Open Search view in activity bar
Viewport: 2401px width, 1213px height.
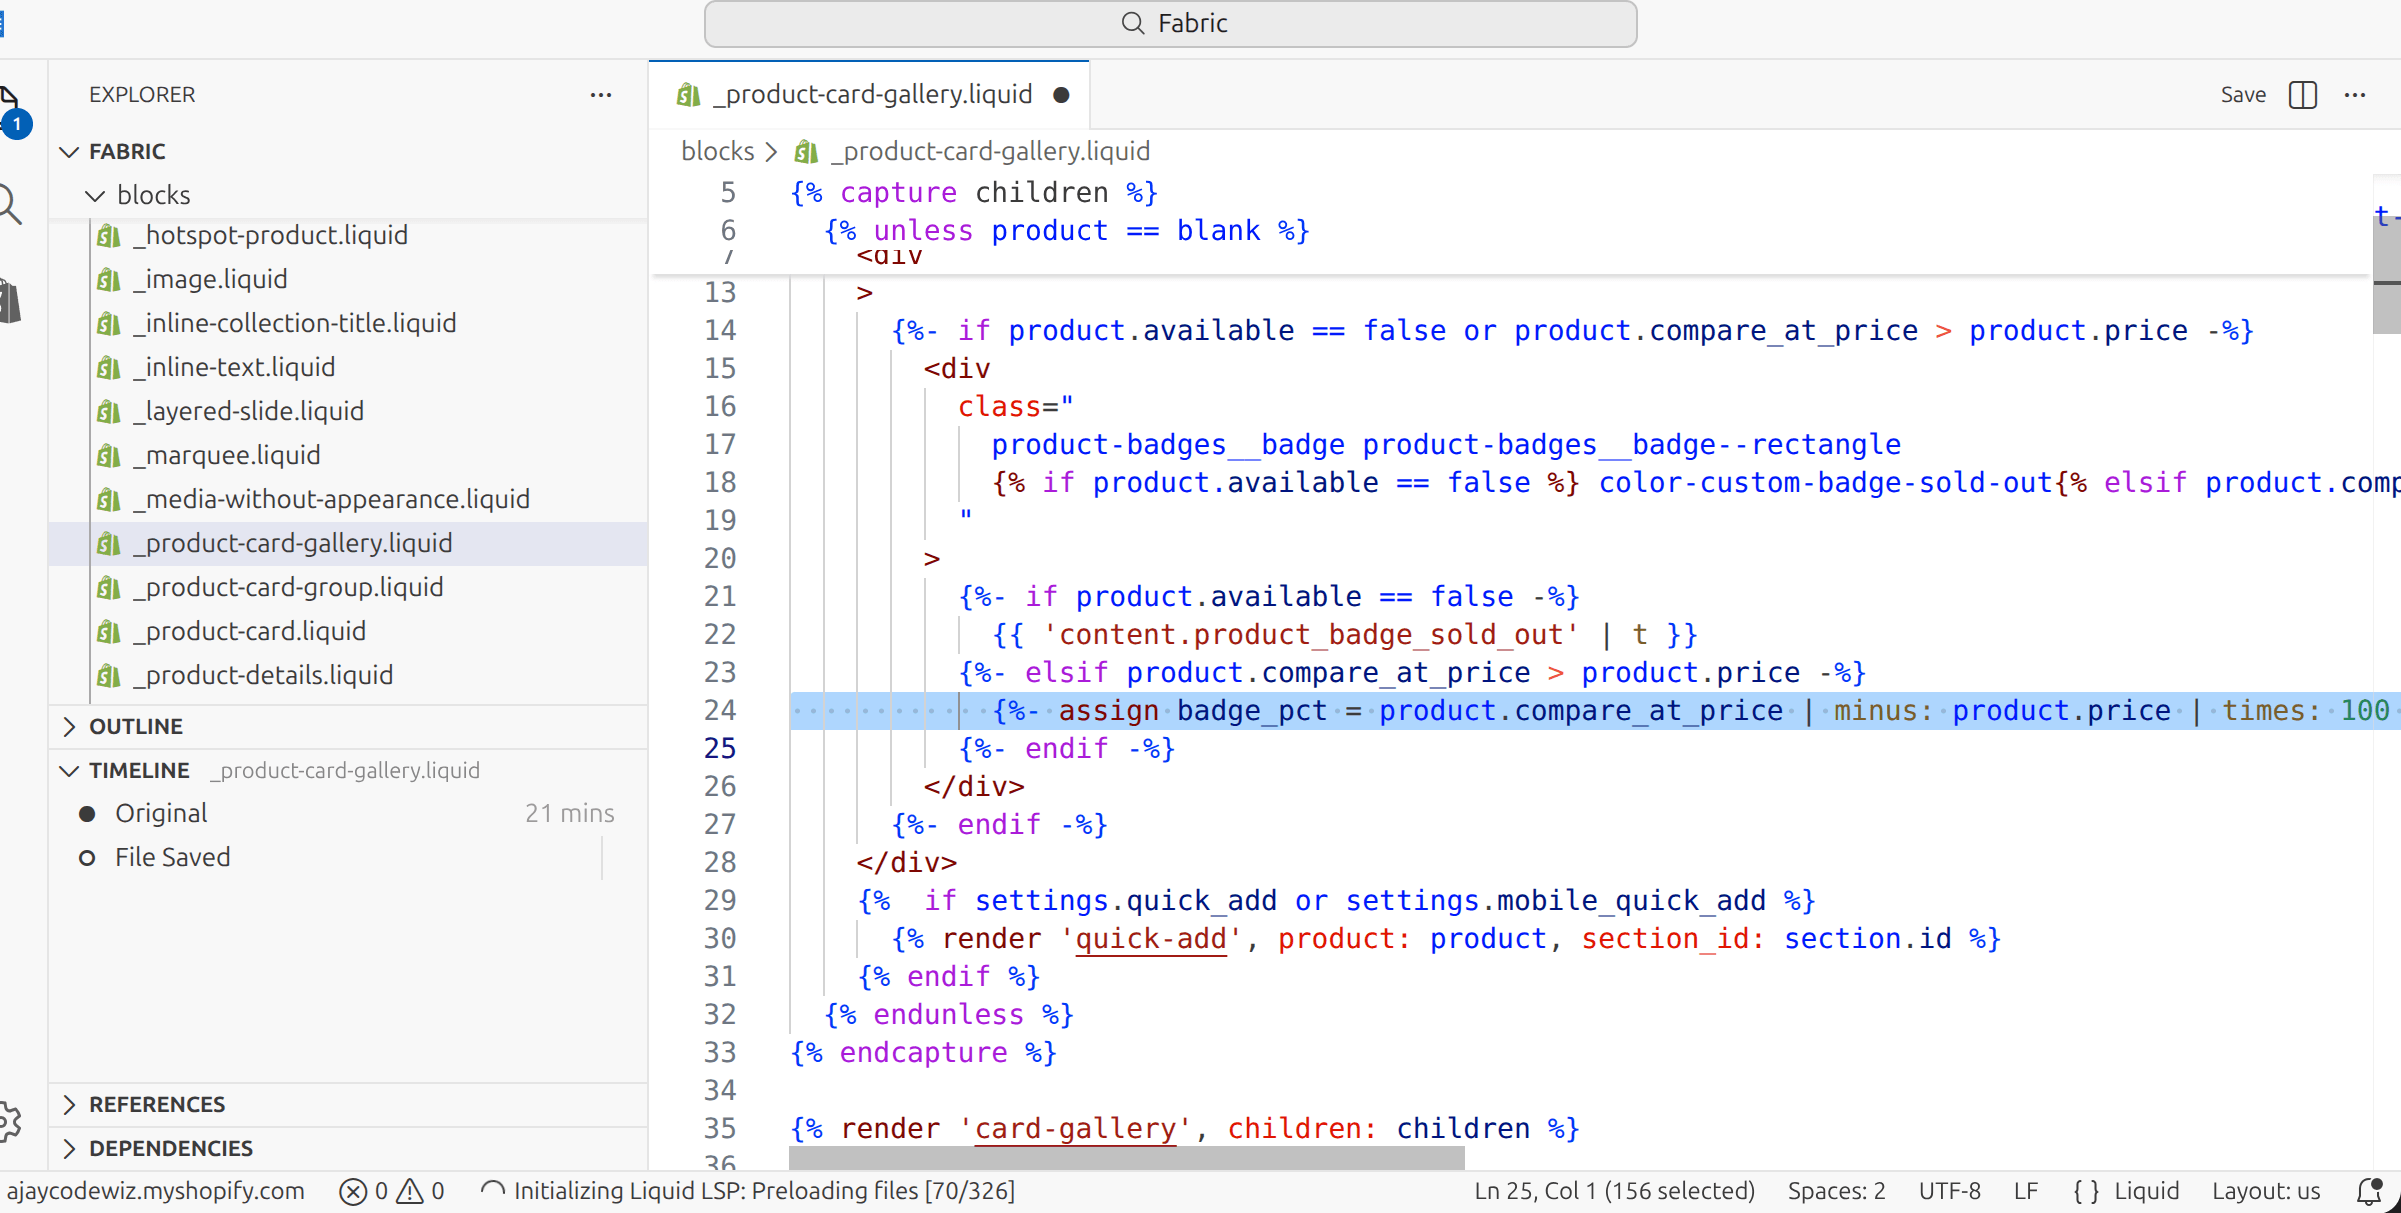tap(10, 204)
